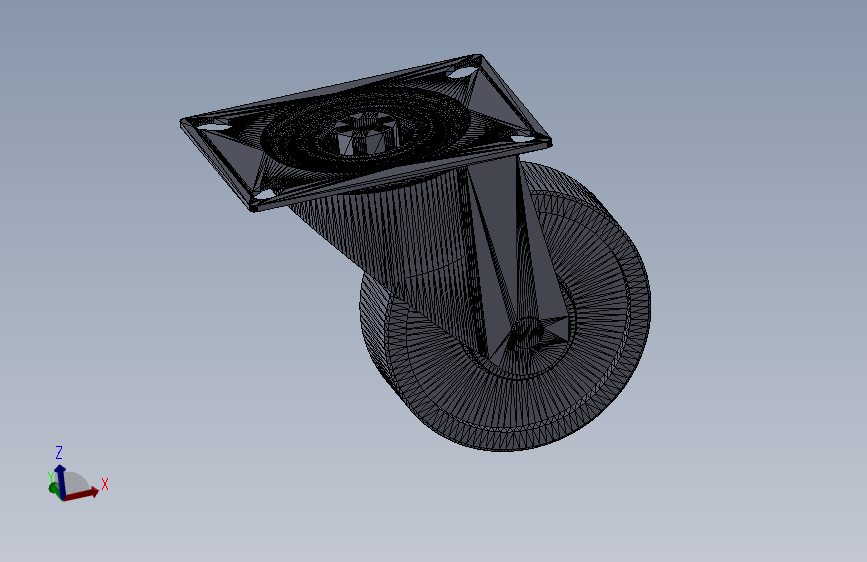Select the center kingpin nut on plate
Viewport: 867px width, 562px height.
367,134
